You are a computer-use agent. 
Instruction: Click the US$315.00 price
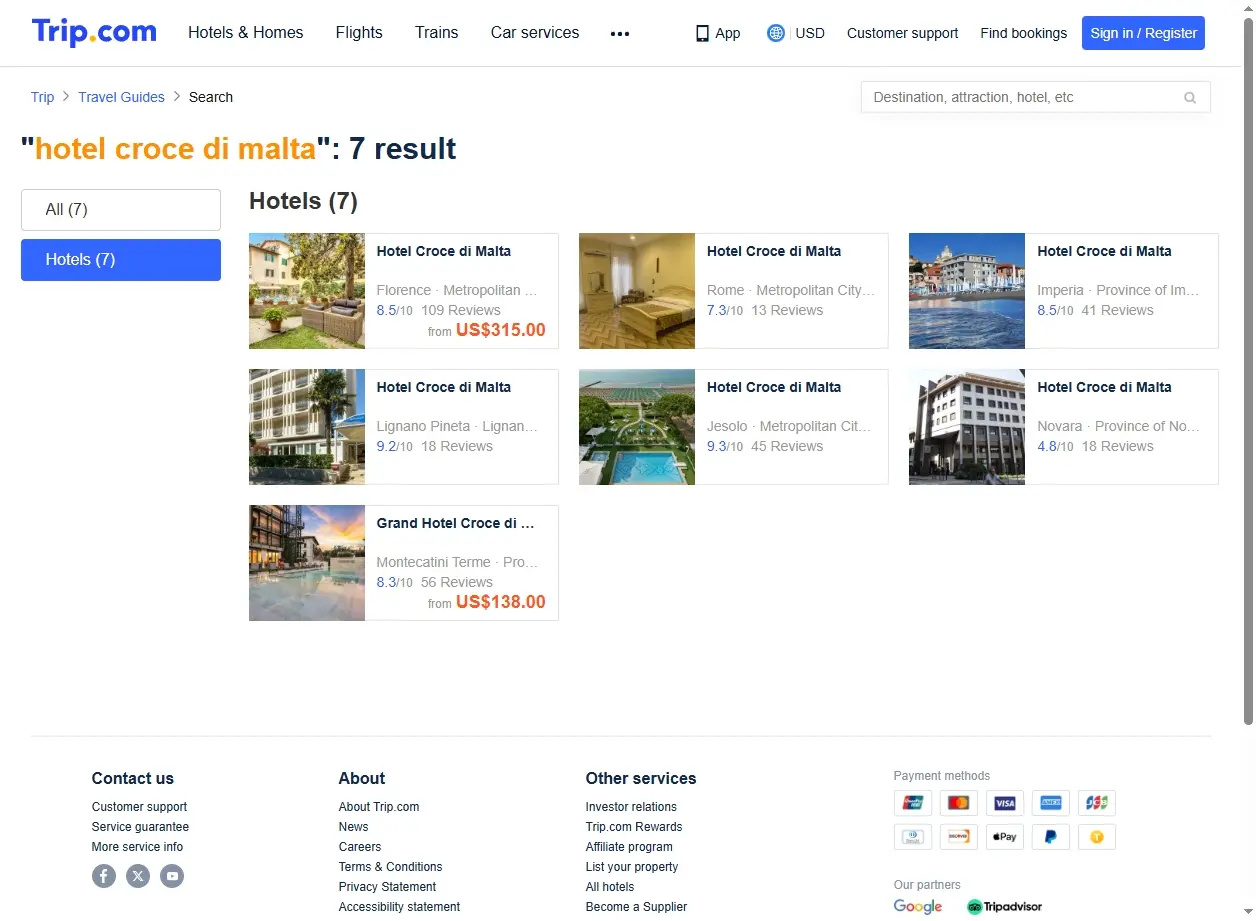click(x=501, y=330)
